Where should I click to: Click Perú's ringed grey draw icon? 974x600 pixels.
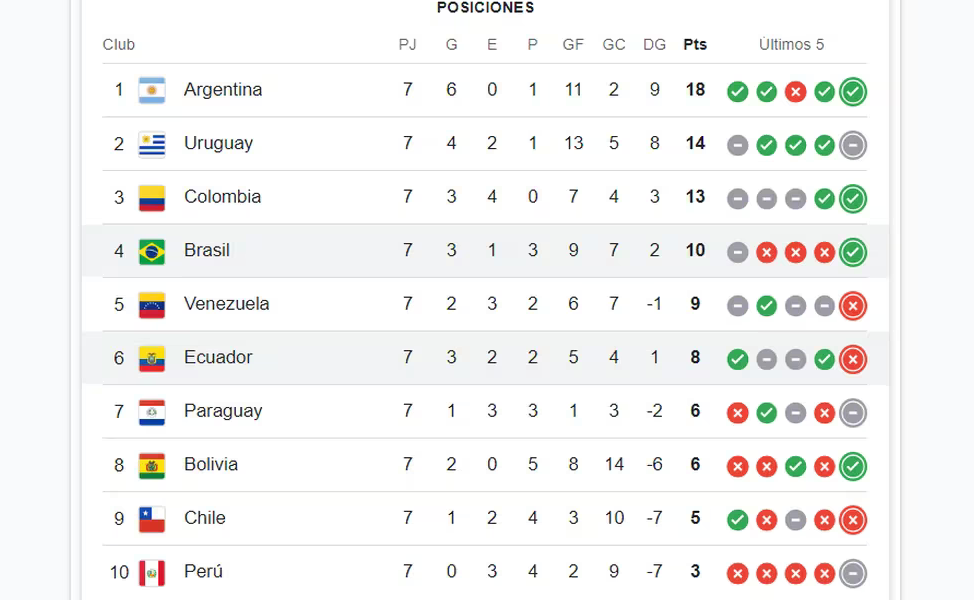coord(853,573)
